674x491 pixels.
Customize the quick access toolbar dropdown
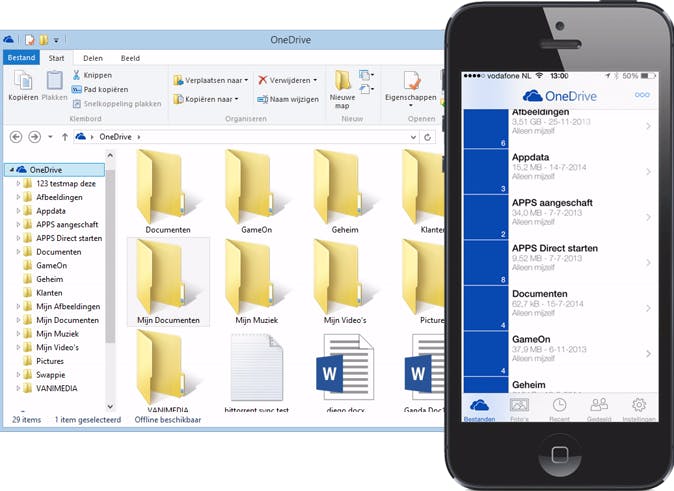click(56, 40)
